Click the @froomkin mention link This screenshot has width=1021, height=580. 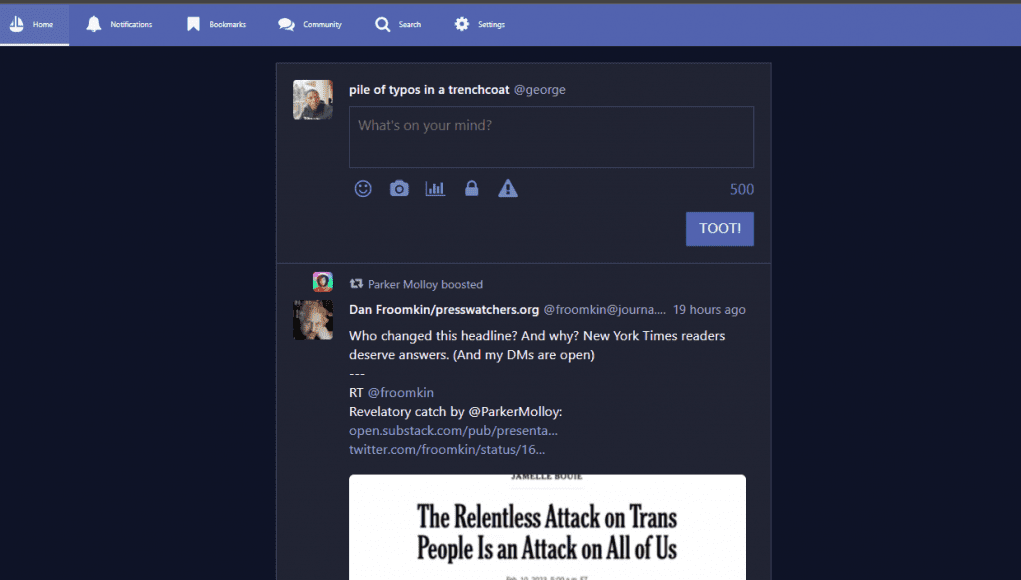400,393
